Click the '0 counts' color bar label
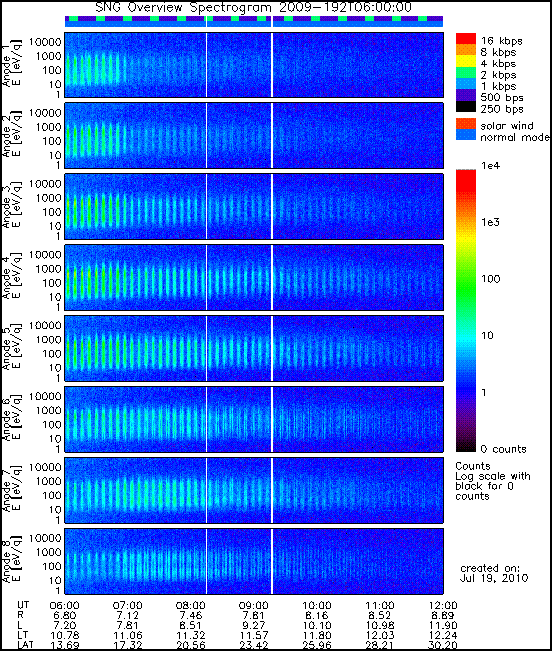The image size is (552, 651). (503, 449)
